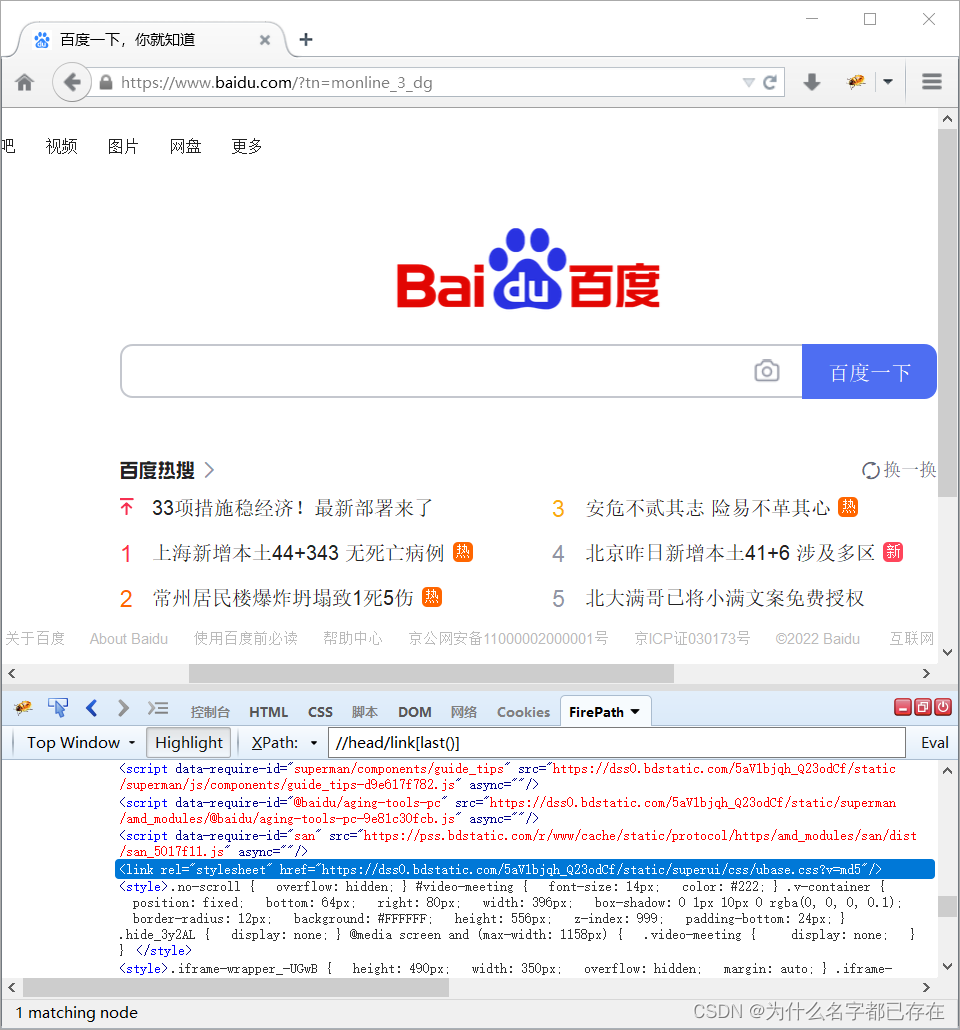This screenshot has height=1030, width=960.
Task: Switch to the 网络 tab
Action: [464, 712]
